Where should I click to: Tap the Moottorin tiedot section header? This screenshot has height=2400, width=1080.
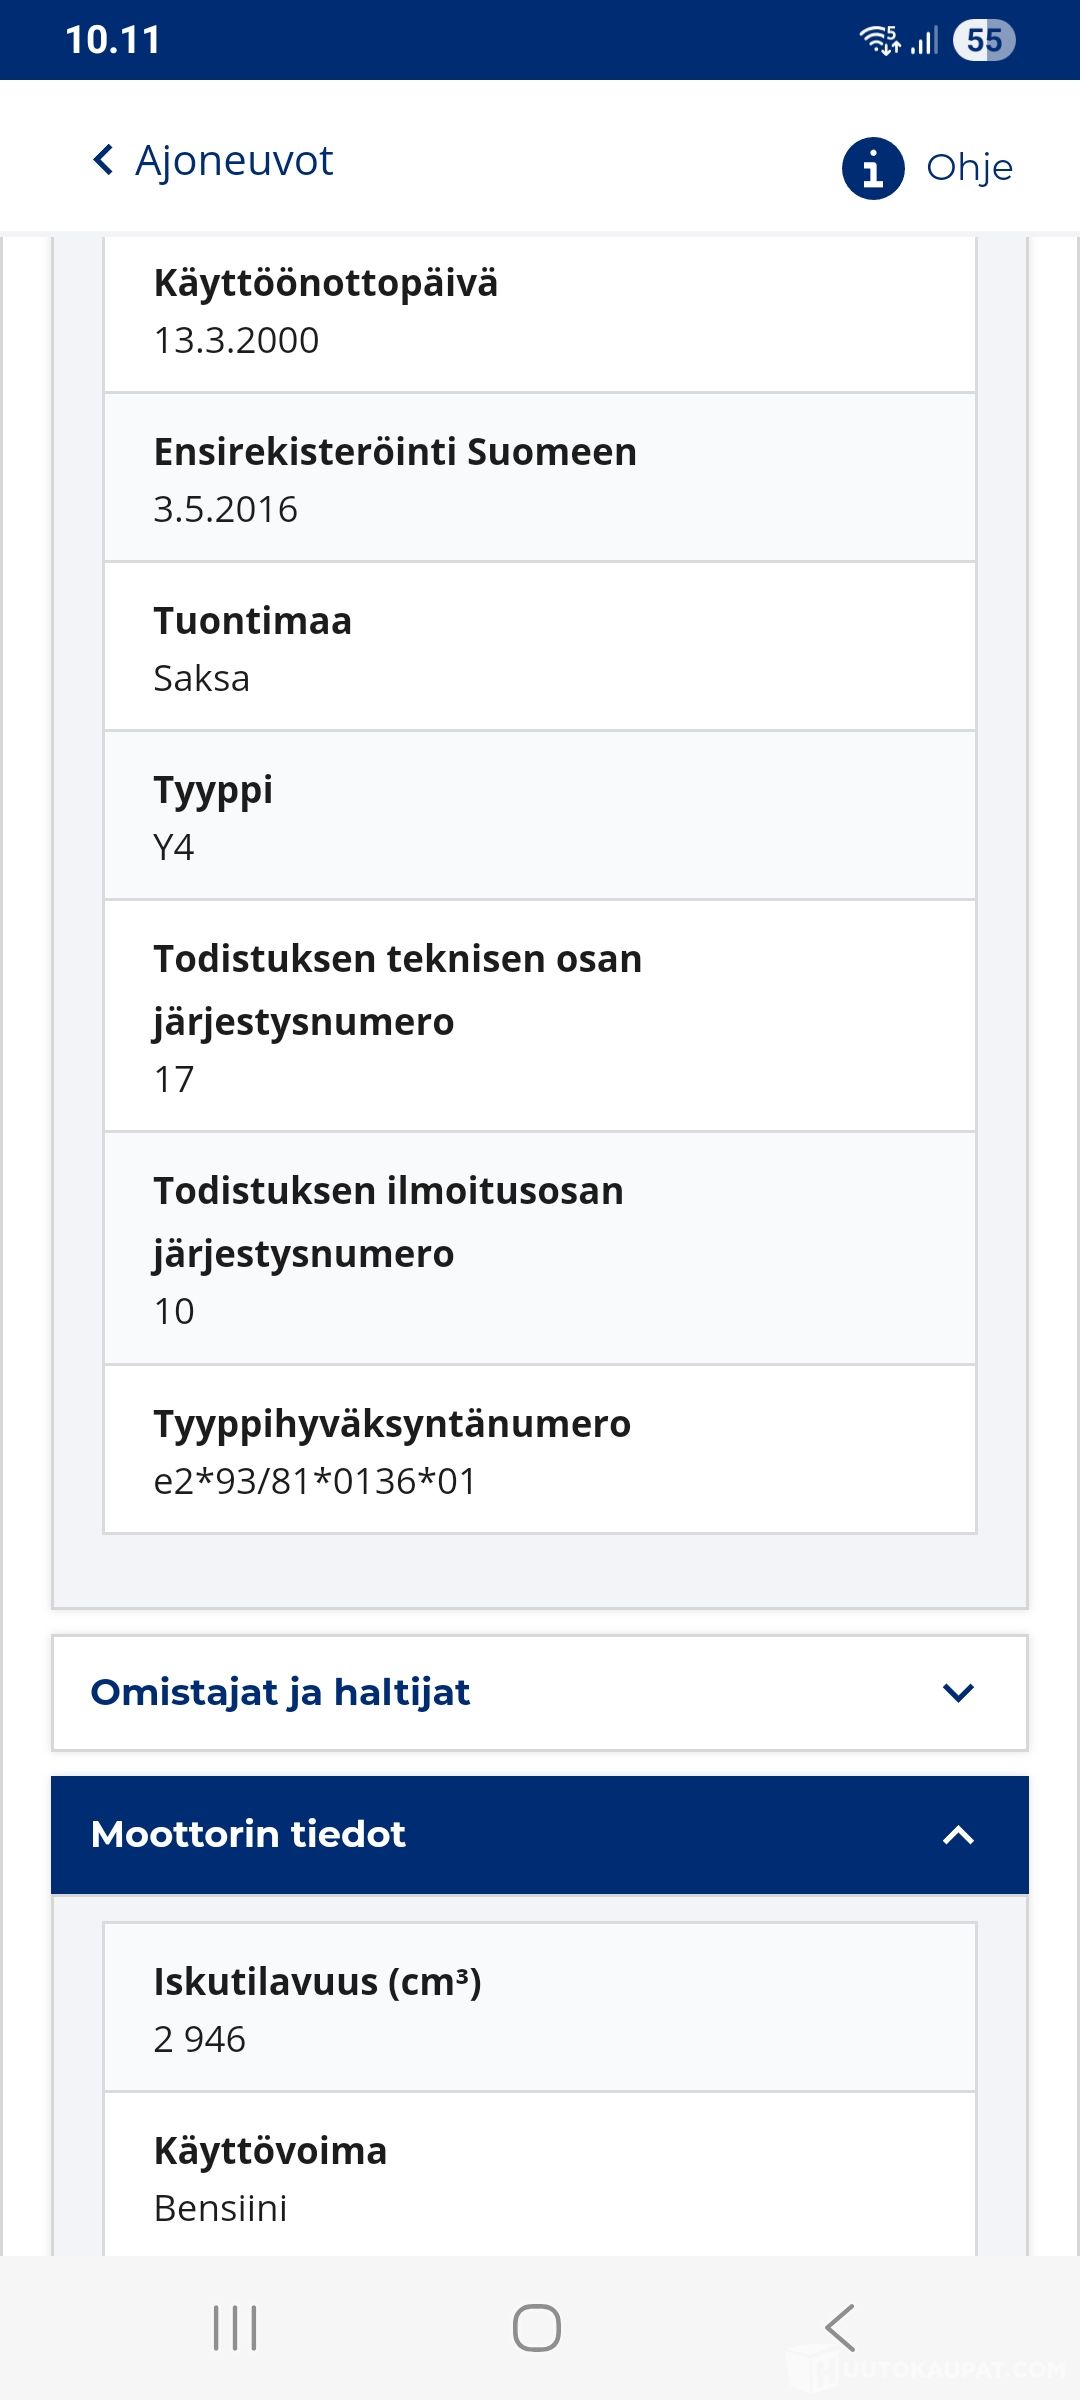coord(540,1835)
